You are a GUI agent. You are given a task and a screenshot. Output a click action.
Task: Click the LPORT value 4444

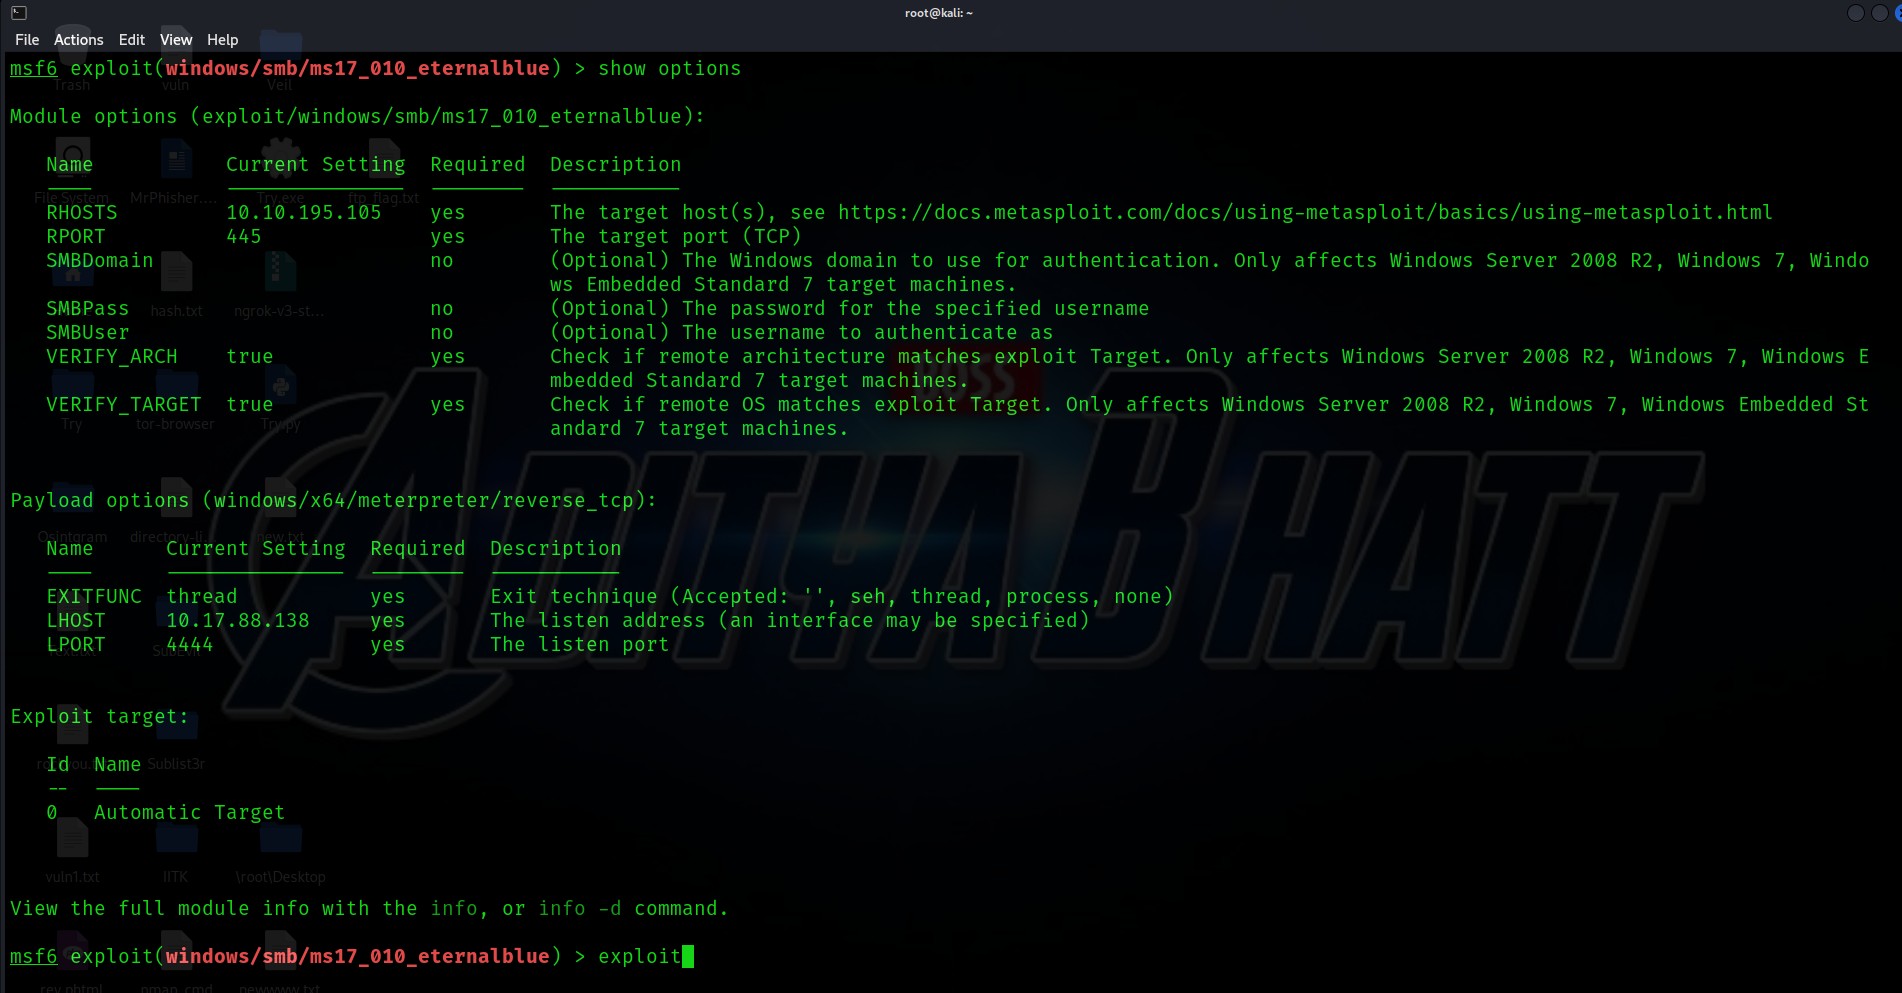(x=190, y=645)
